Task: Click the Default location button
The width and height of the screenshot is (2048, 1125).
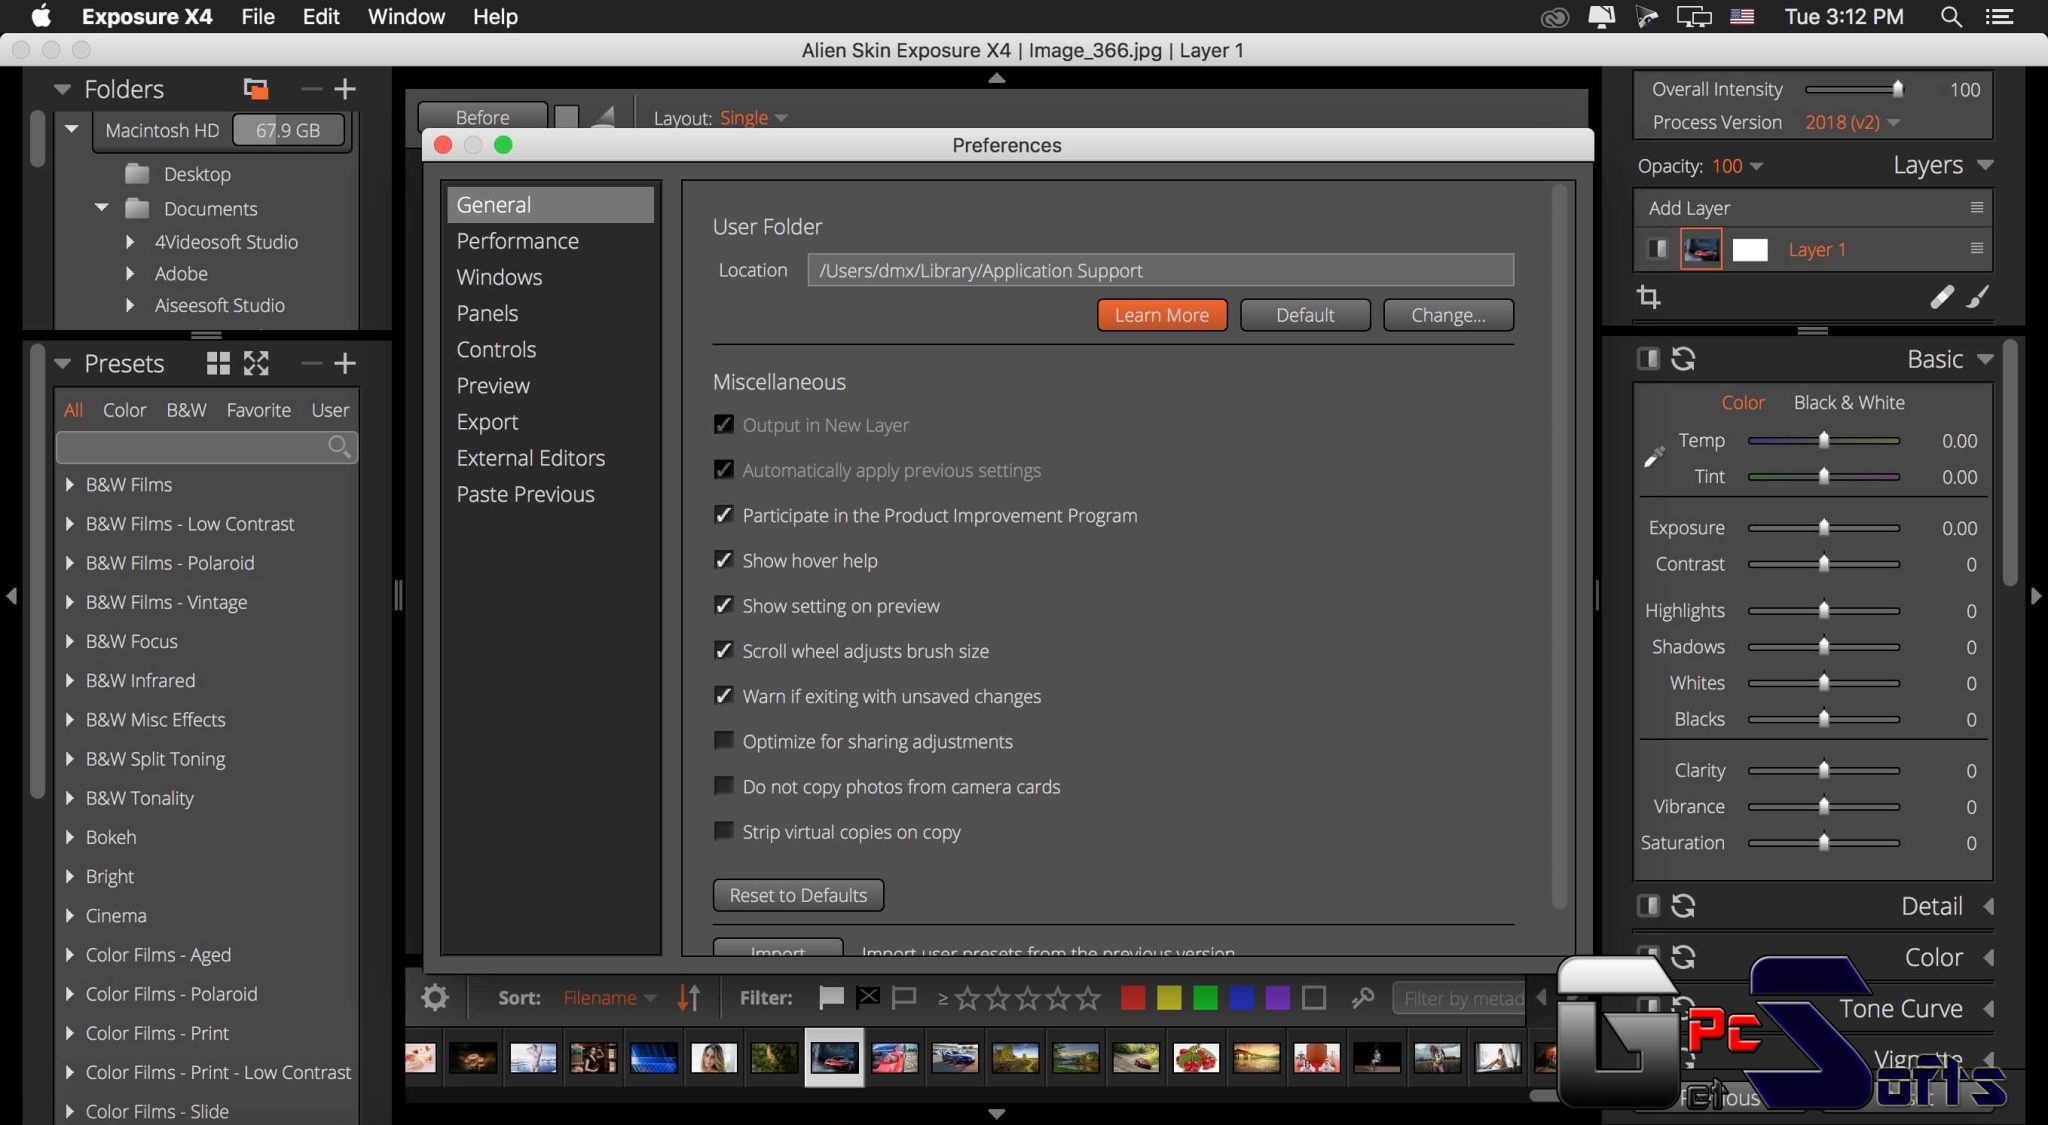Action: [1305, 315]
